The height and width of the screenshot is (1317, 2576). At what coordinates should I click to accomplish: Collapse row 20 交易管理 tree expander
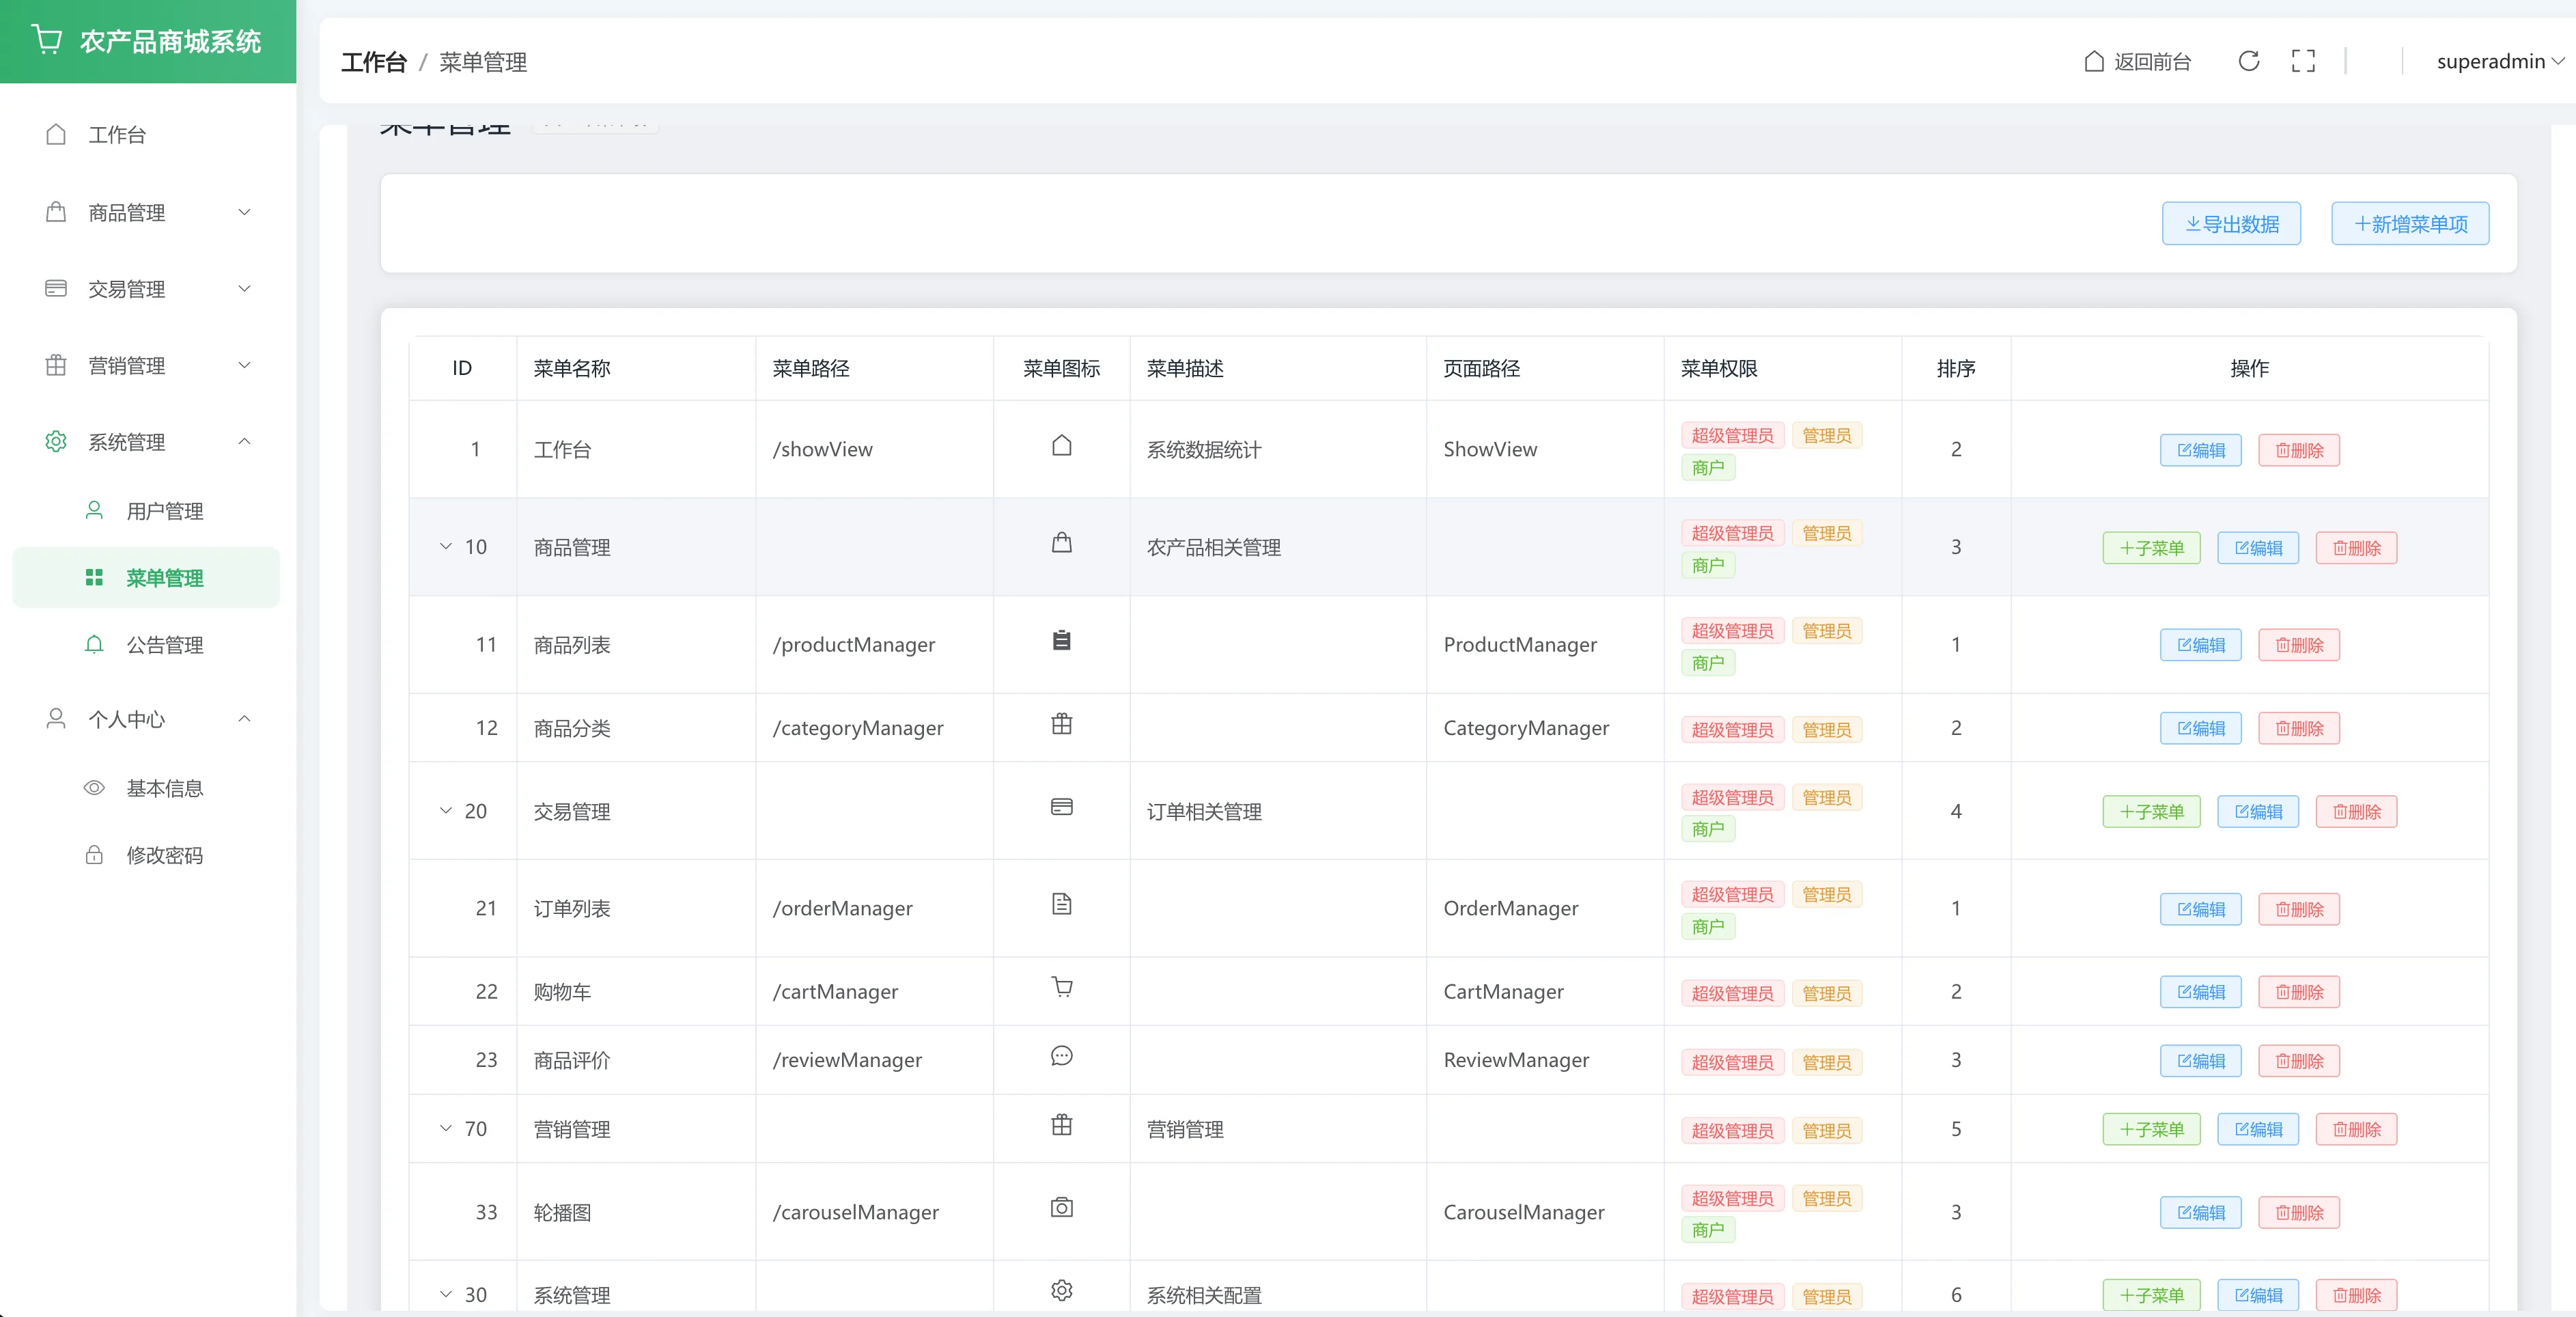coord(446,811)
